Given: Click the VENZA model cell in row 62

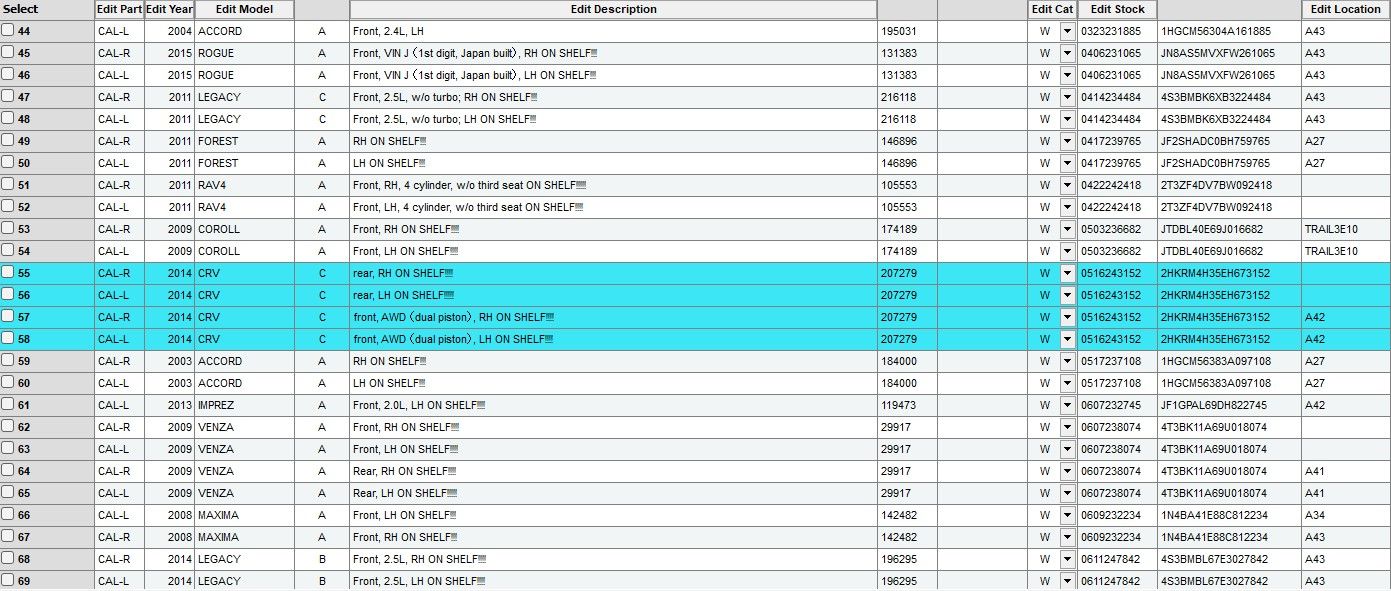Looking at the screenshot, I should click(x=244, y=427).
